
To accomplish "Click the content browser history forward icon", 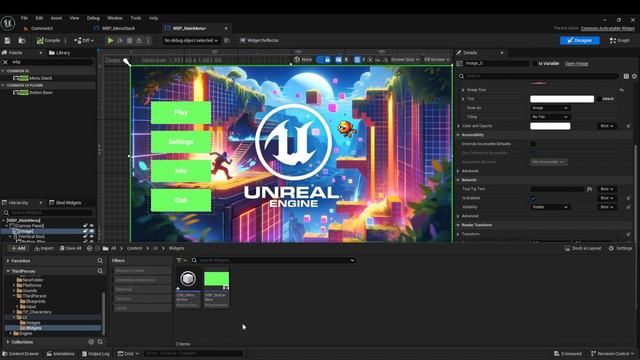I will (x=98, y=248).
